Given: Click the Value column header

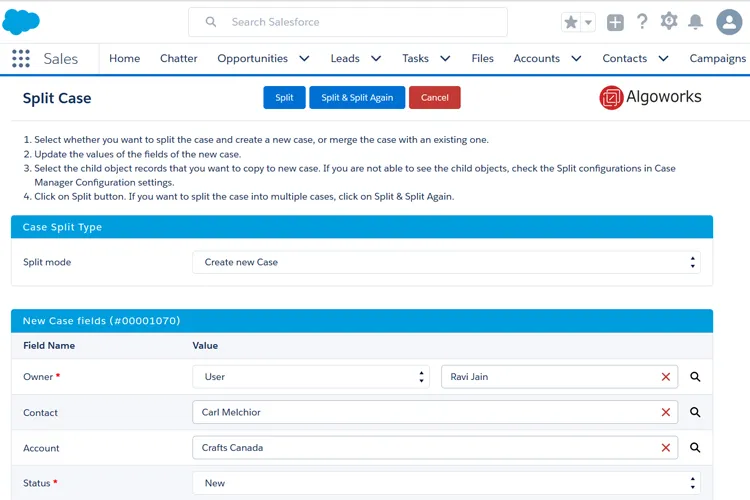Looking at the screenshot, I should coord(205,345).
